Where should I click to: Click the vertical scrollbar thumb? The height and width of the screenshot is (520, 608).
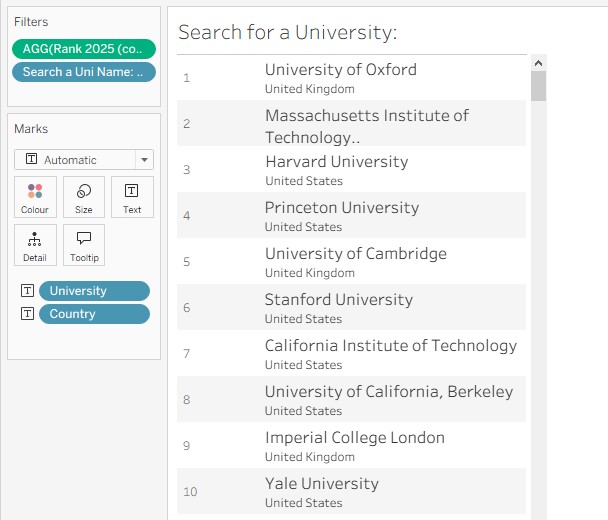[x=539, y=86]
